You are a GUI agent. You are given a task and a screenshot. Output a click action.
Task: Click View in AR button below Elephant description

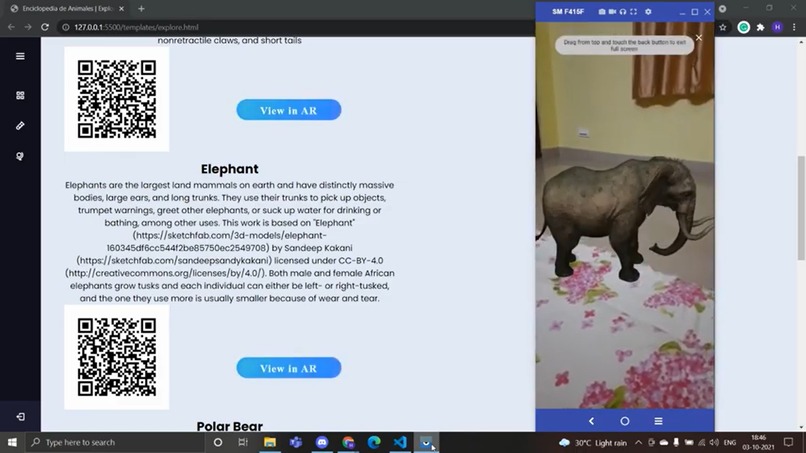[288, 368]
